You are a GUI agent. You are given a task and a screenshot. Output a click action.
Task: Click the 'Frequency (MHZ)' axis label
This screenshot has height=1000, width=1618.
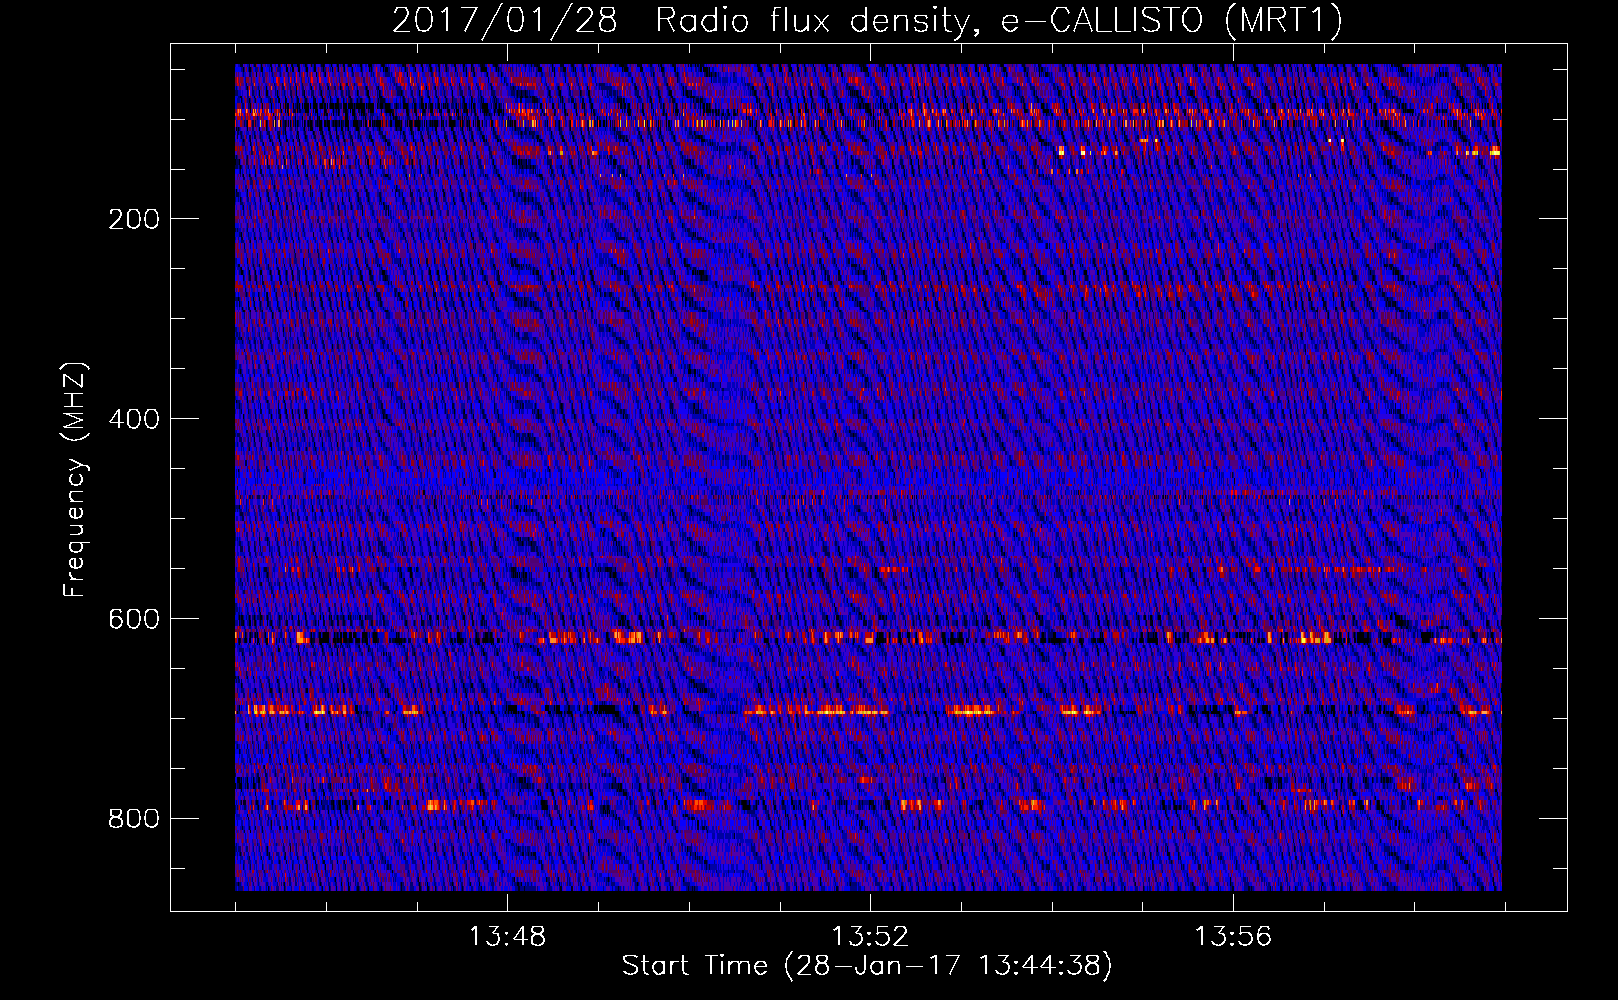(x=75, y=479)
